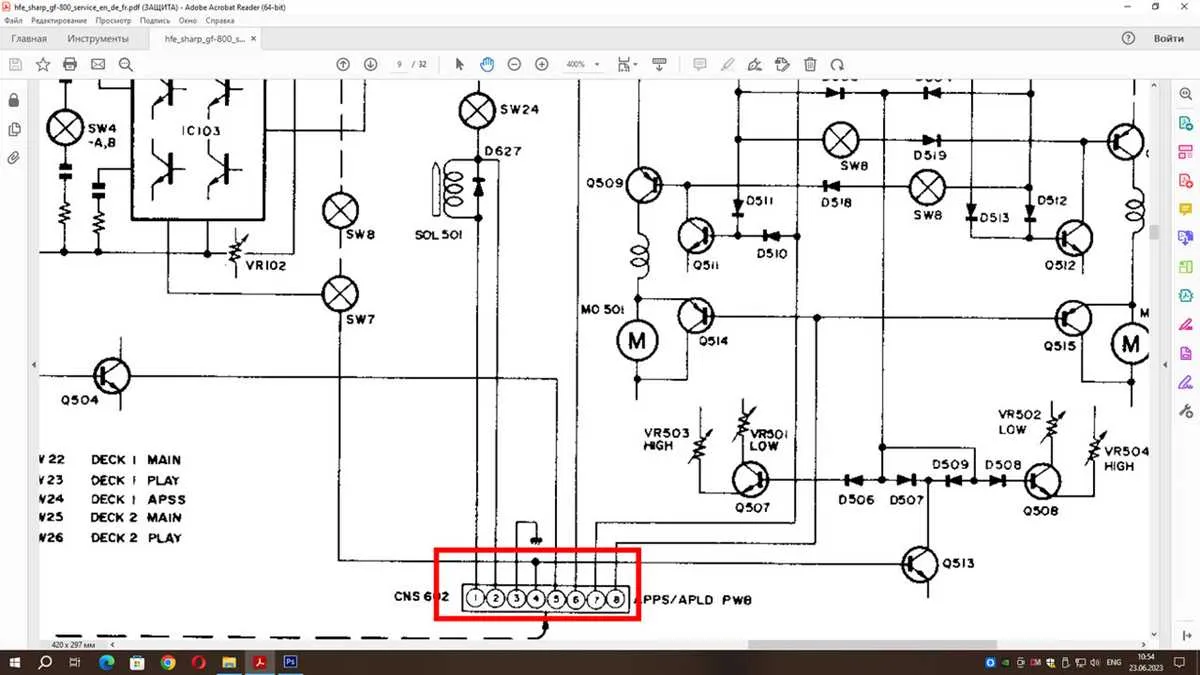Show page thumbnails panel
The width and height of the screenshot is (1200, 675).
click(x=14, y=129)
